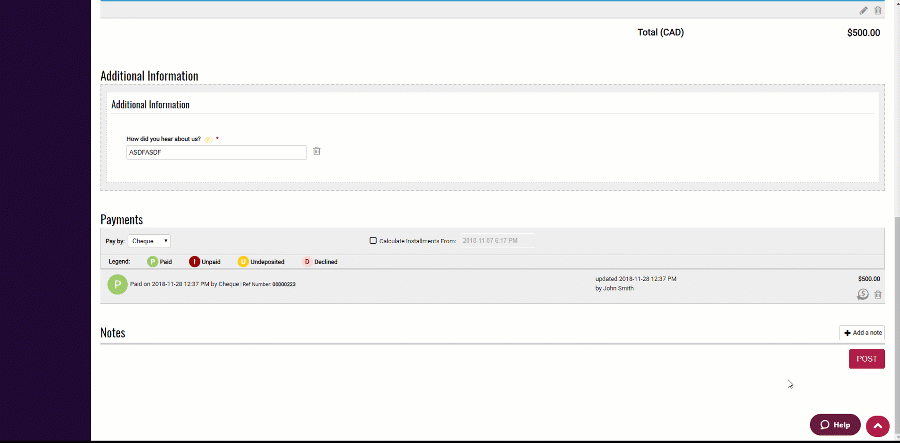Click the Total (CAD) label

coord(661,33)
